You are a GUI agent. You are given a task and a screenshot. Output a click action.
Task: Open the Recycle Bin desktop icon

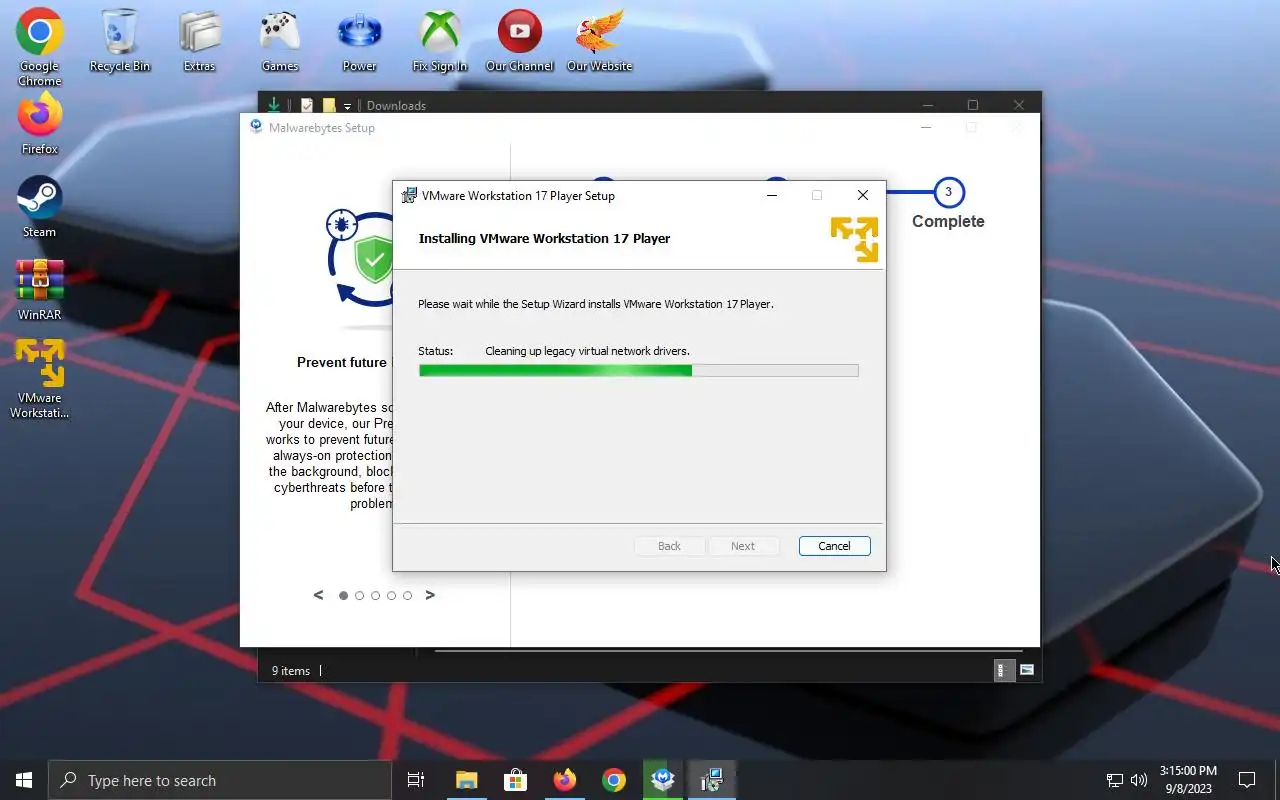[120, 42]
